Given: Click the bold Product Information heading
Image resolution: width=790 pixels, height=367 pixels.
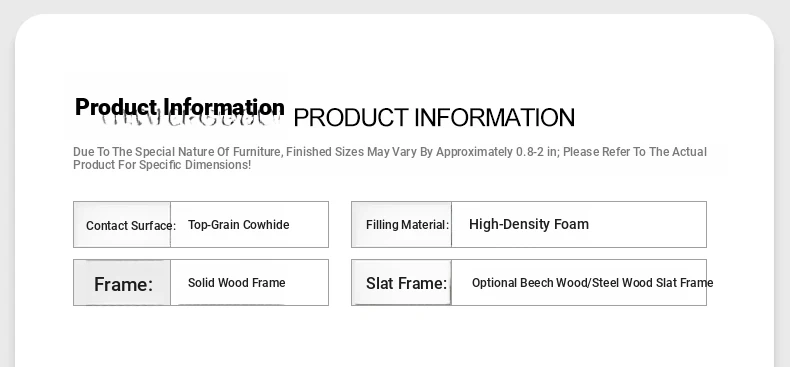Looking at the screenshot, I should [180, 107].
